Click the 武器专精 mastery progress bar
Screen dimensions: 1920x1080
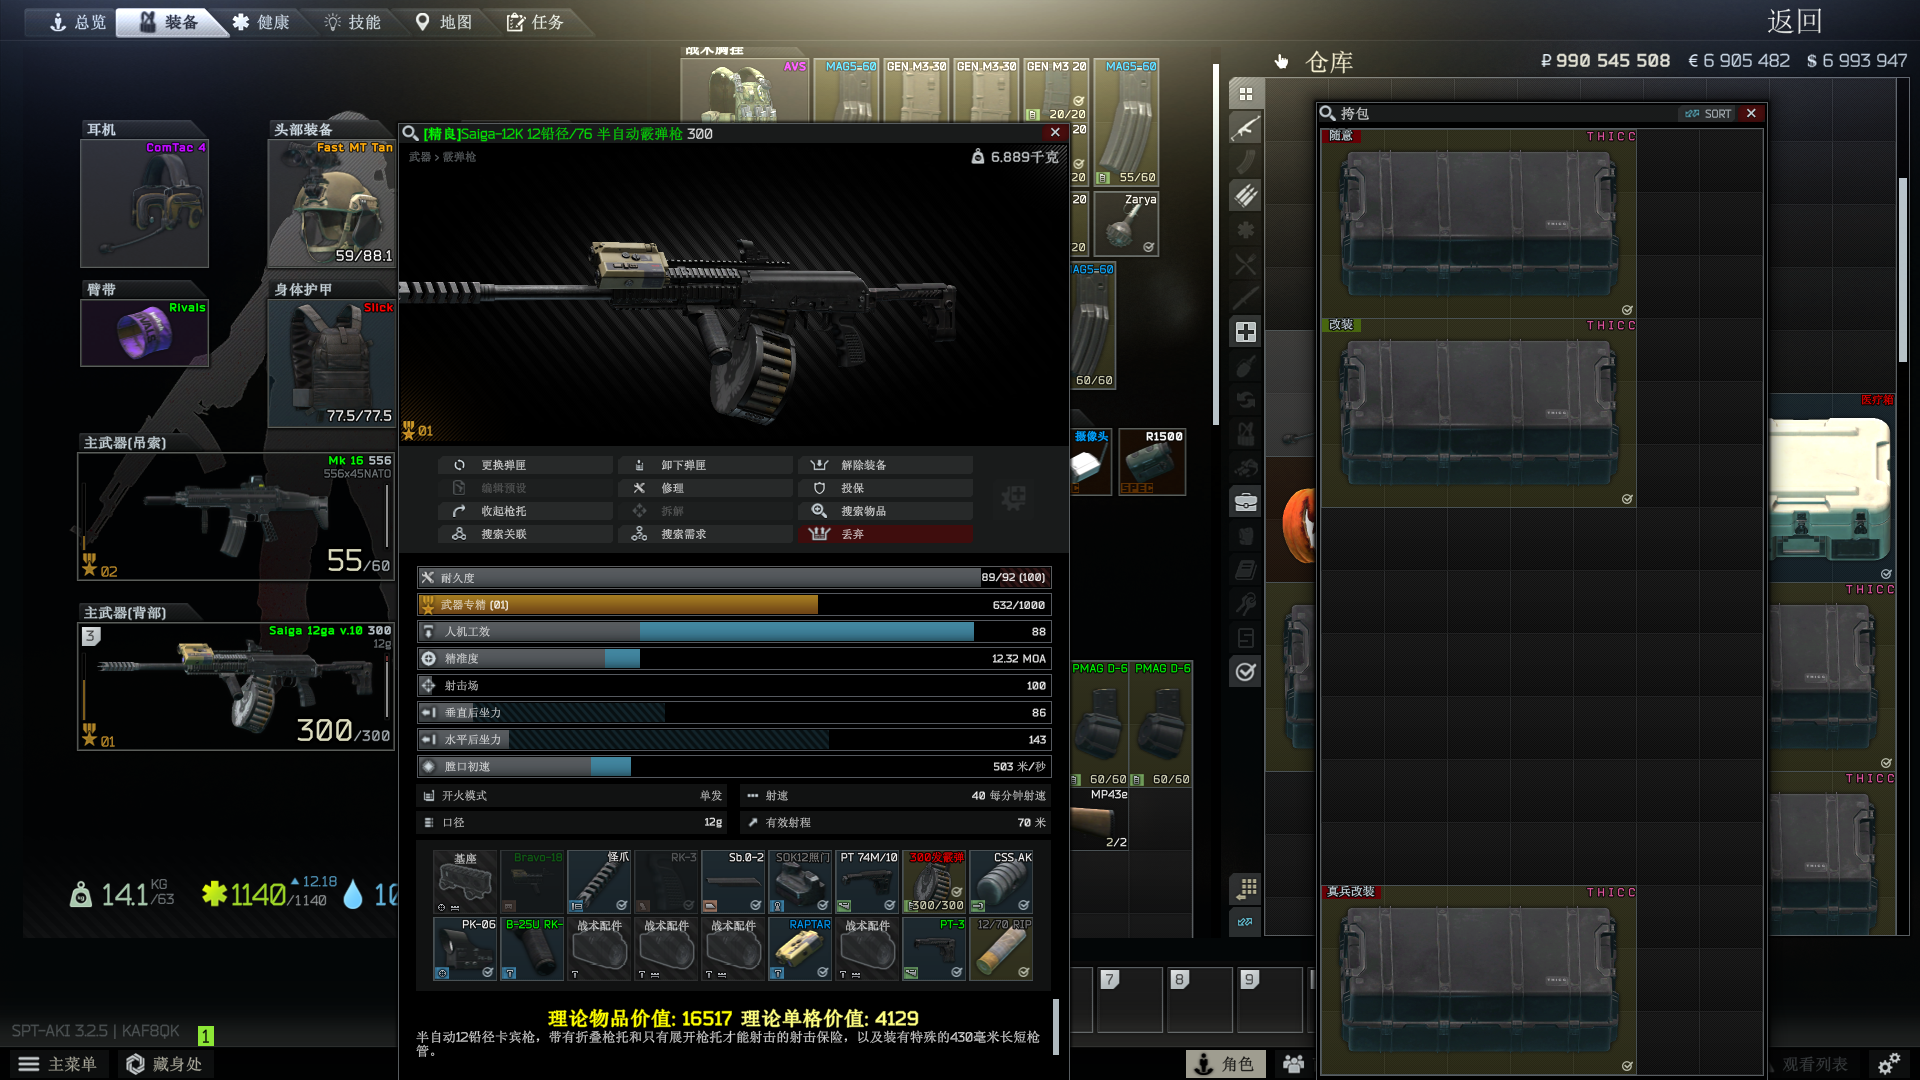pos(734,604)
